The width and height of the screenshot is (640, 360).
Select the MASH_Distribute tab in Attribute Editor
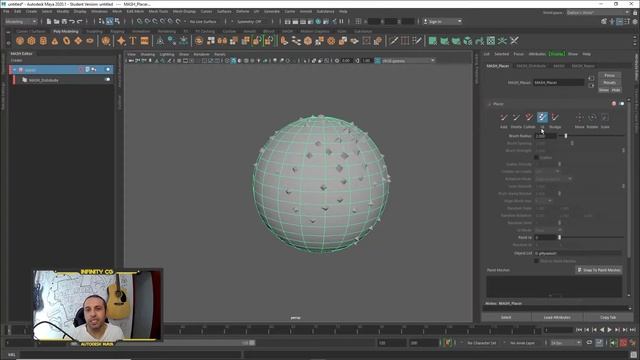tap(531, 66)
